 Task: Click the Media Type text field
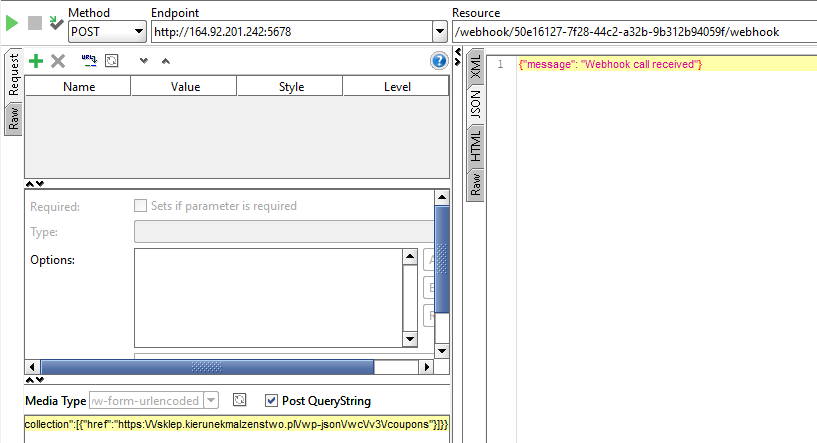(x=146, y=400)
